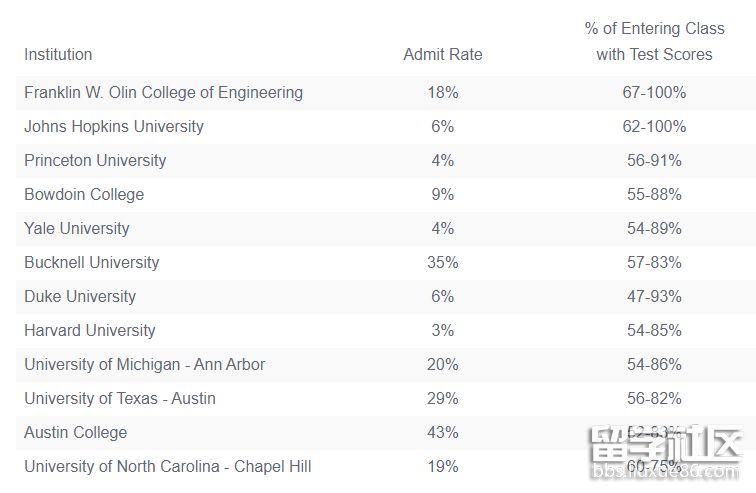The height and width of the screenshot is (493, 756).
Task: Click Duke University institution name
Action: 80,296
